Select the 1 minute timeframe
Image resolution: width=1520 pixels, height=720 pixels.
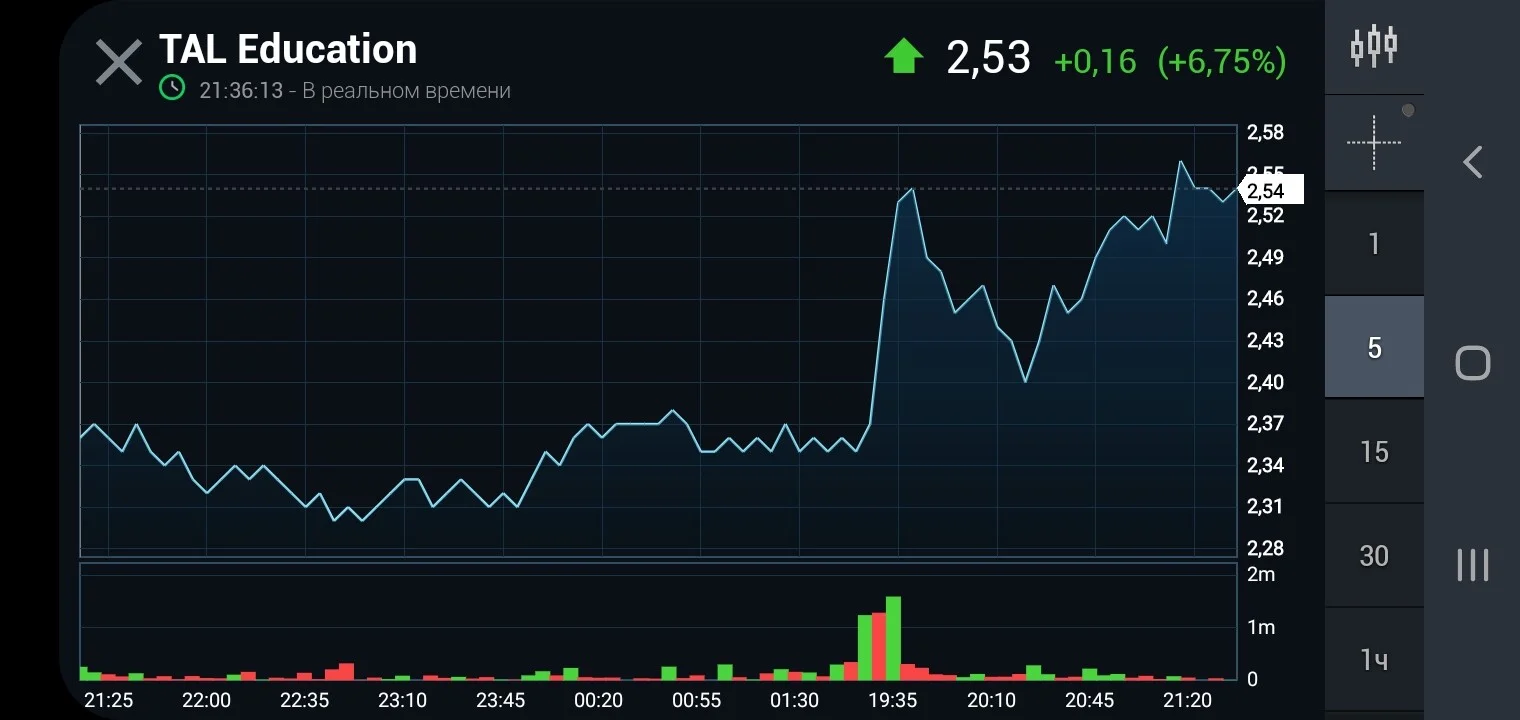click(1374, 243)
